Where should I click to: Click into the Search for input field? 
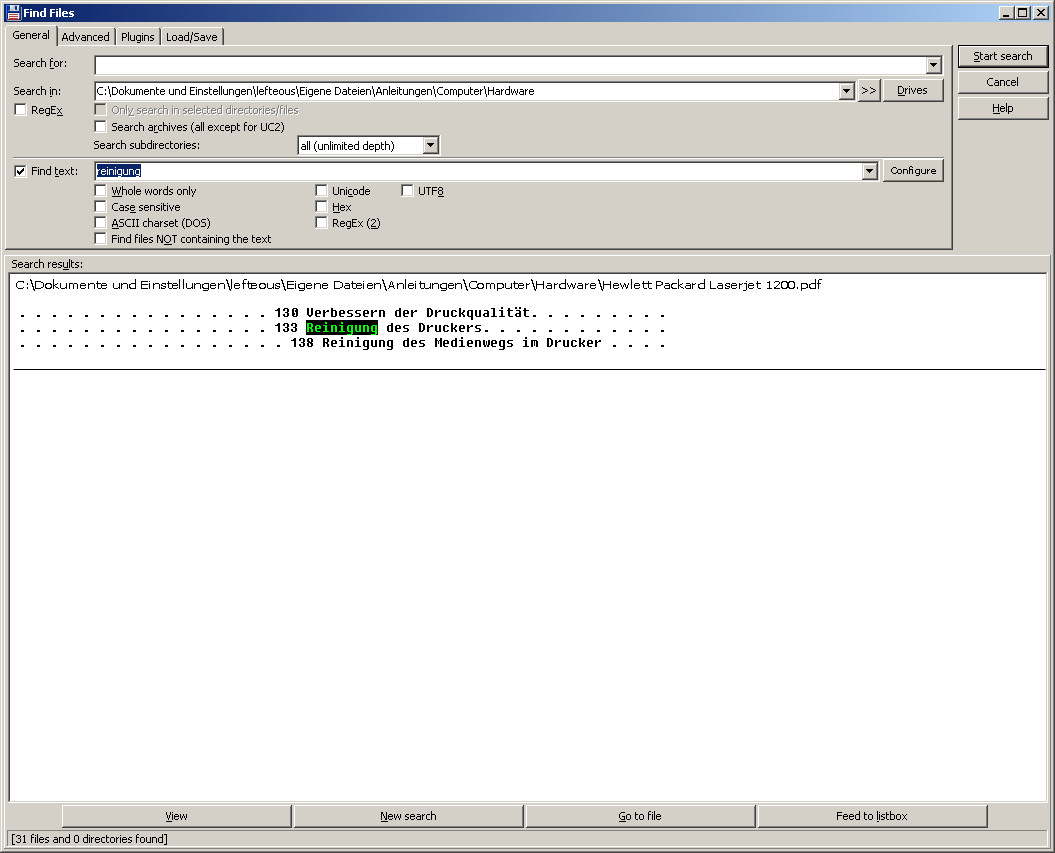pos(510,65)
